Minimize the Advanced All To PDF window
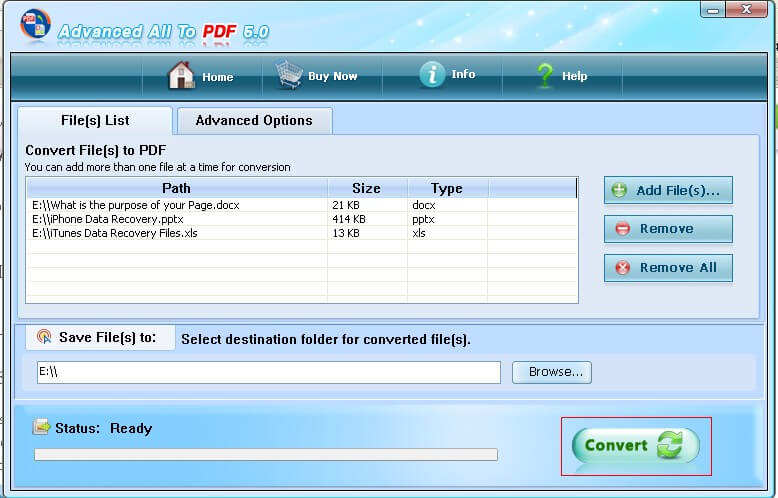 coord(713,10)
